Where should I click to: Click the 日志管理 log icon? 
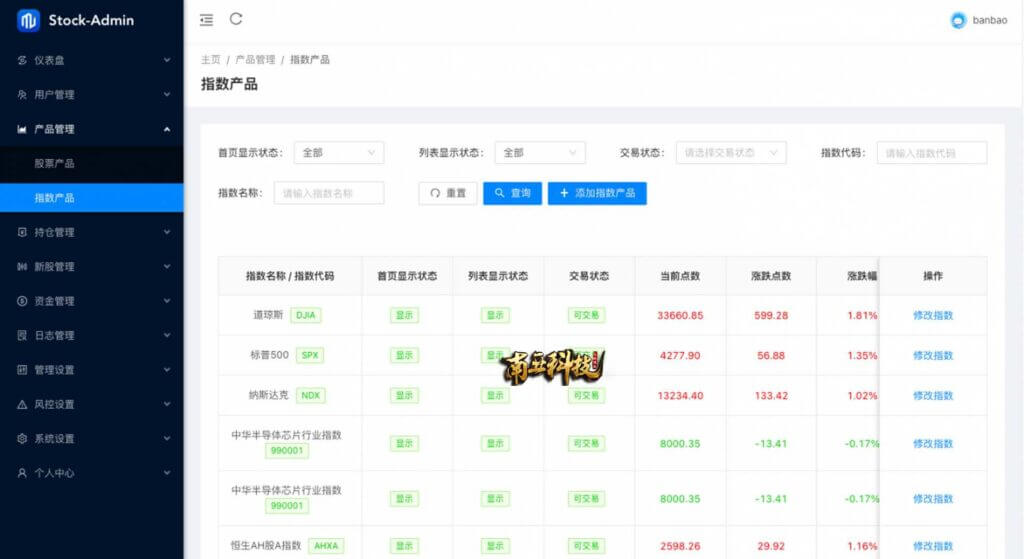(x=22, y=335)
